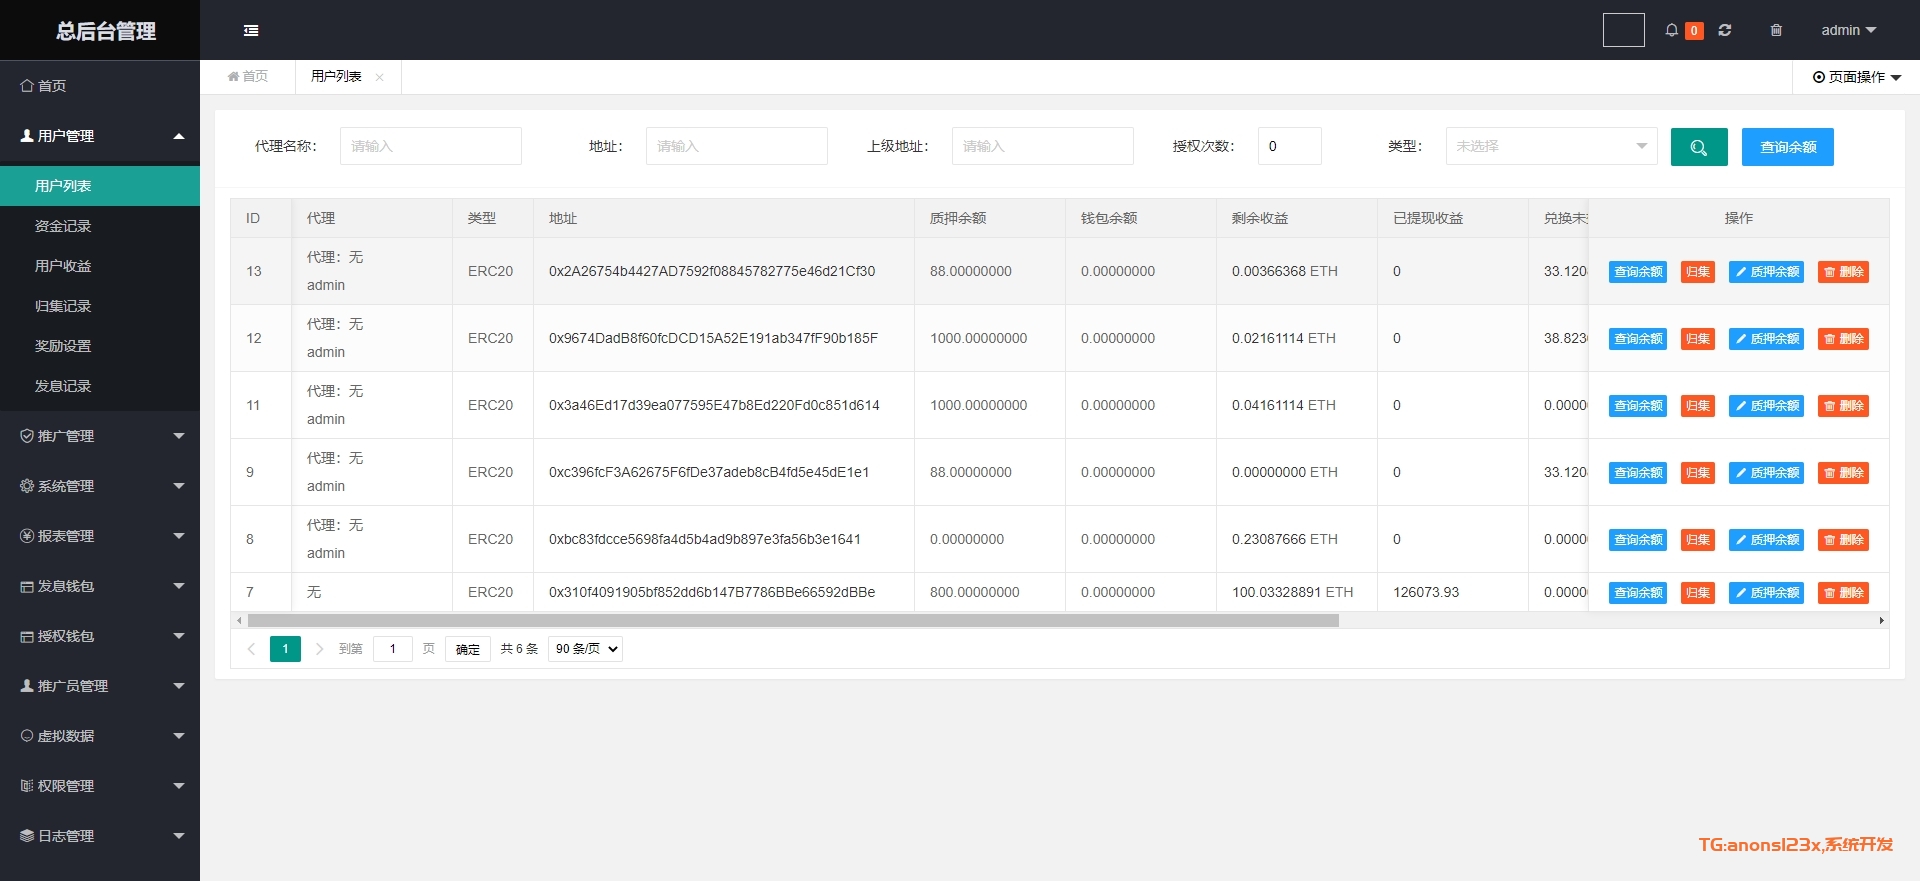The height and width of the screenshot is (881, 1920).
Task: Focus the 授权次数 input field
Action: pos(1290,146)
